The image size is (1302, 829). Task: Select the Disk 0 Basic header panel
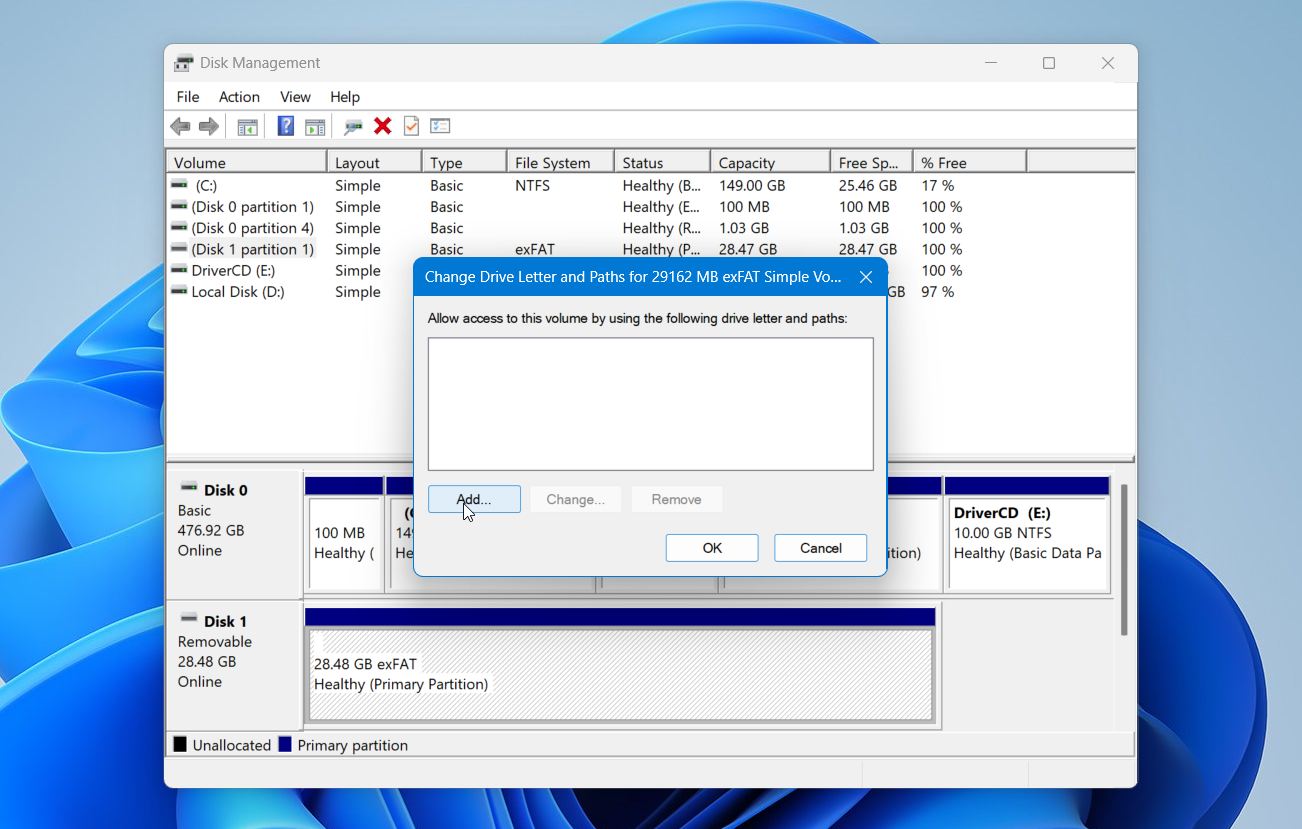[x=234, y=534]
